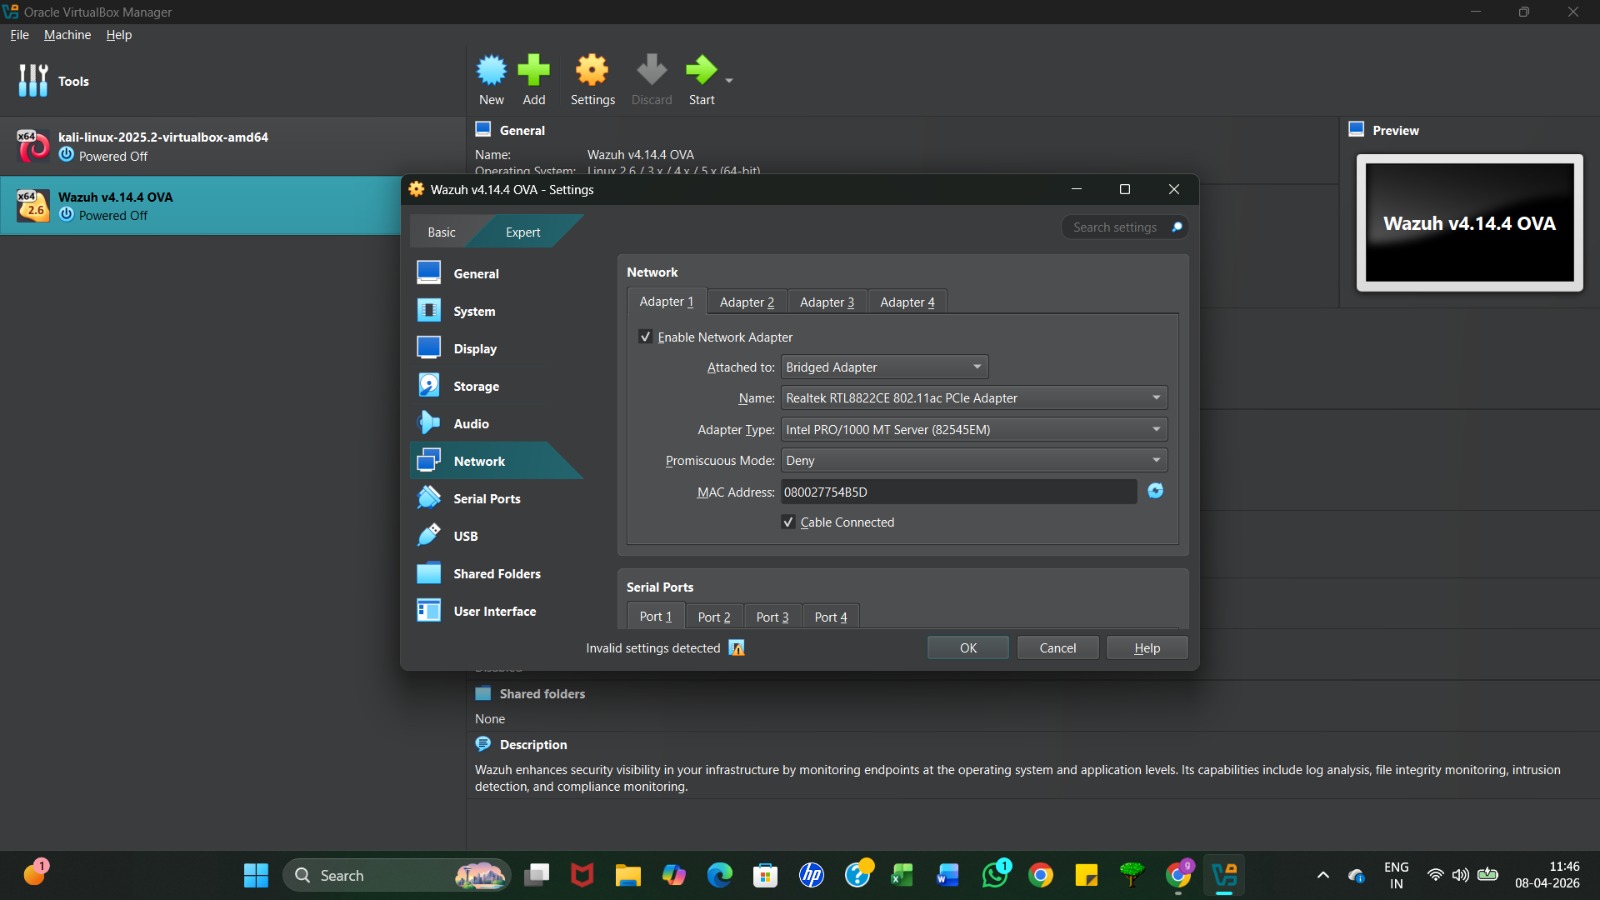Image resolution: width=1600 pixels, height=900 pixels.
Task: Select the kali-linux-2025.2-virtualbox-amd64 machine
Action: 233,146
